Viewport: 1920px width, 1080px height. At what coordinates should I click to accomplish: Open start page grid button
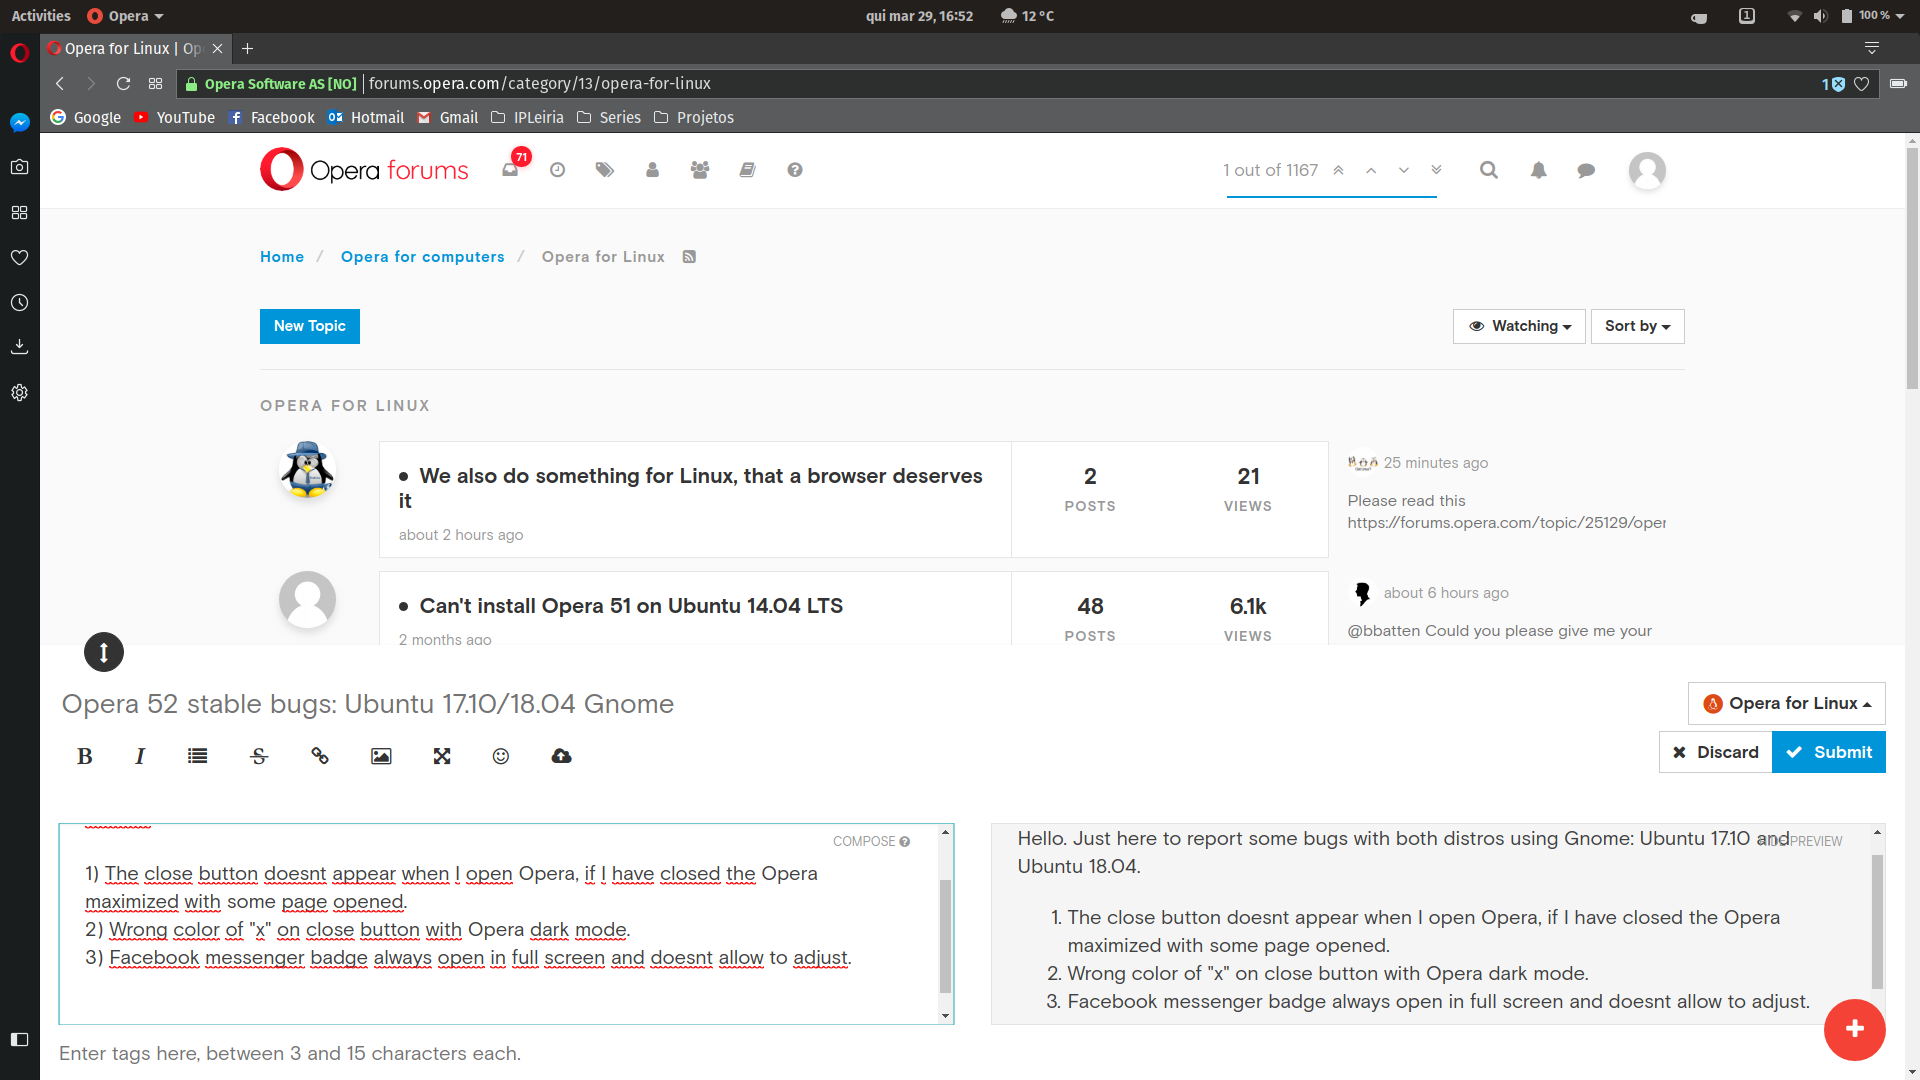pyautogui.click(x=155, y=84)
